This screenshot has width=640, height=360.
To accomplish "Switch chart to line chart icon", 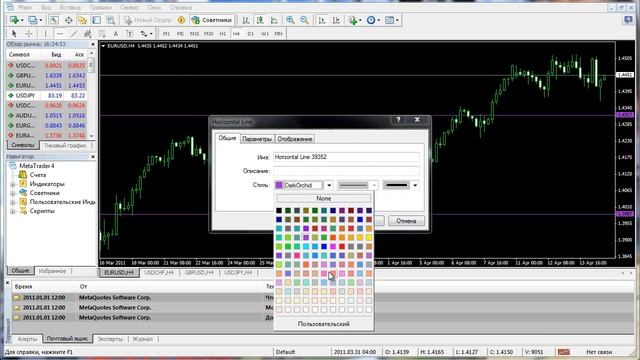I will point(274,20).
